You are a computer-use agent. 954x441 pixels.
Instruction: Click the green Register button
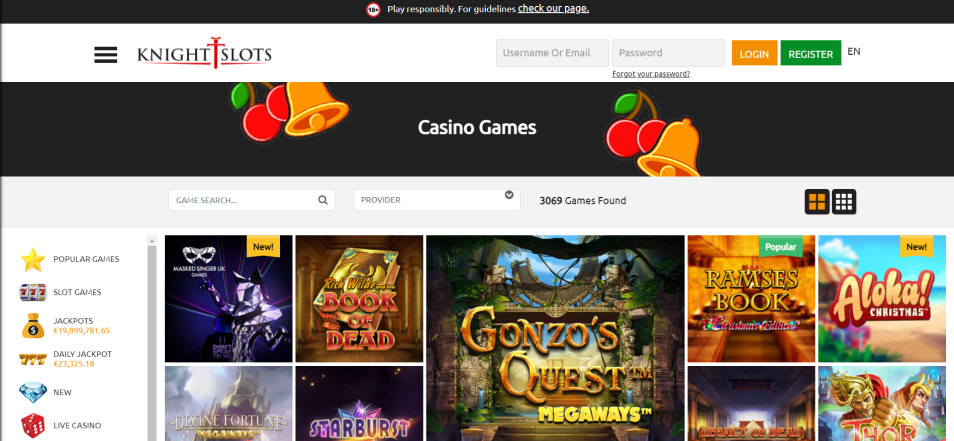(x=810, y=53)
